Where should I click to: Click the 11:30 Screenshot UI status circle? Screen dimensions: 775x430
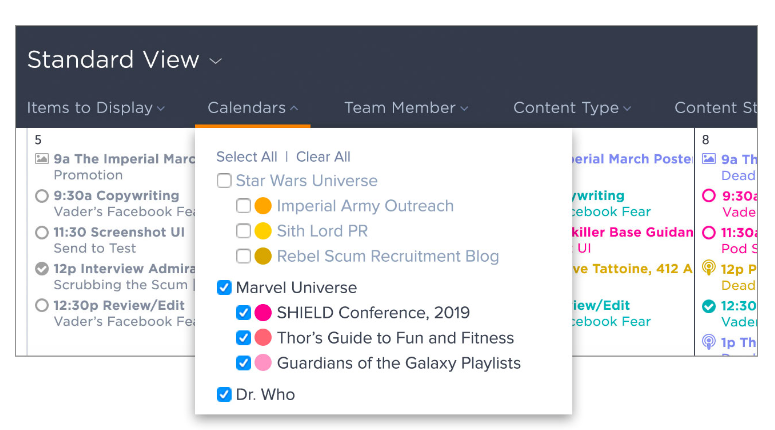point(42,233)
